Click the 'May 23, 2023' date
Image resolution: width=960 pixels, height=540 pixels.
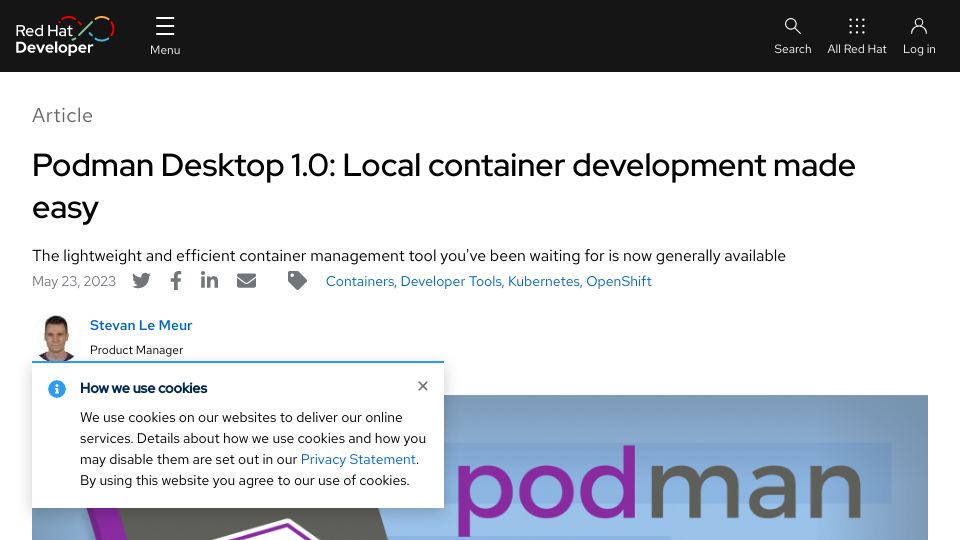(74, 281)
